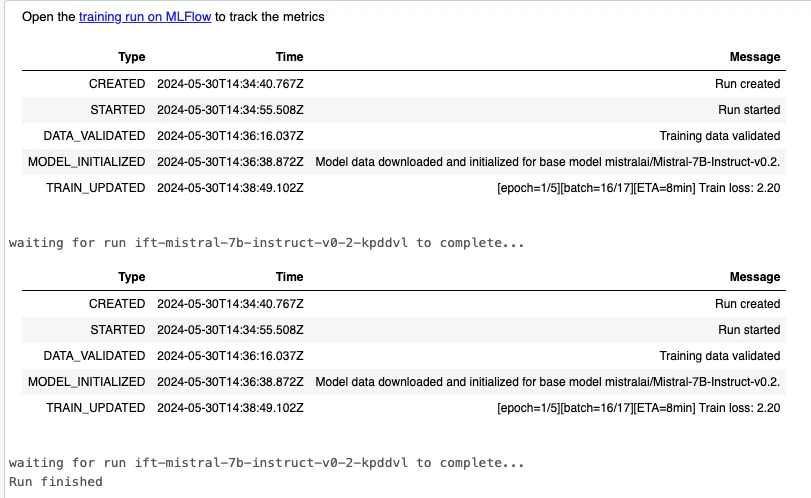
Task: Select timestamp 14:36:16.037Z in the second table
Action: coord(230,356)
